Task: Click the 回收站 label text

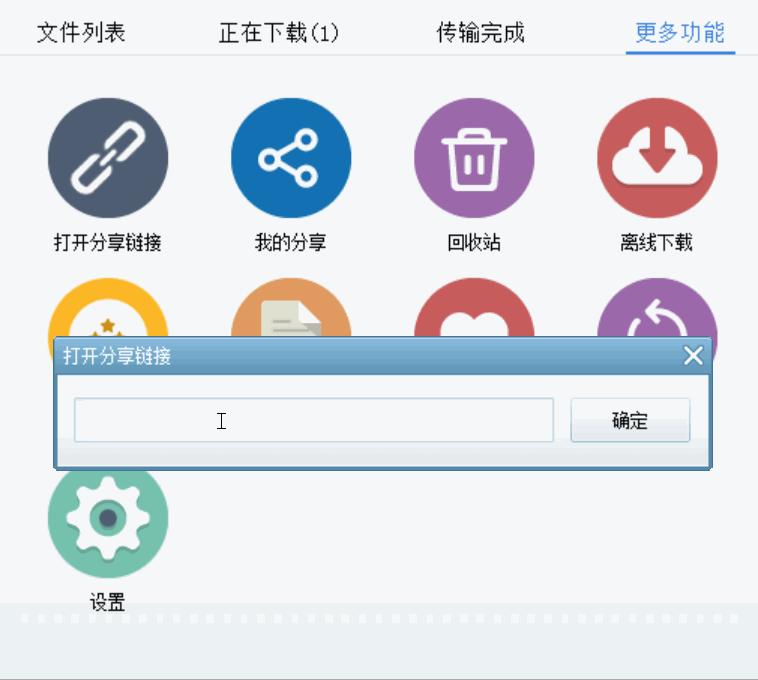Action: click(x=474, y=242)
